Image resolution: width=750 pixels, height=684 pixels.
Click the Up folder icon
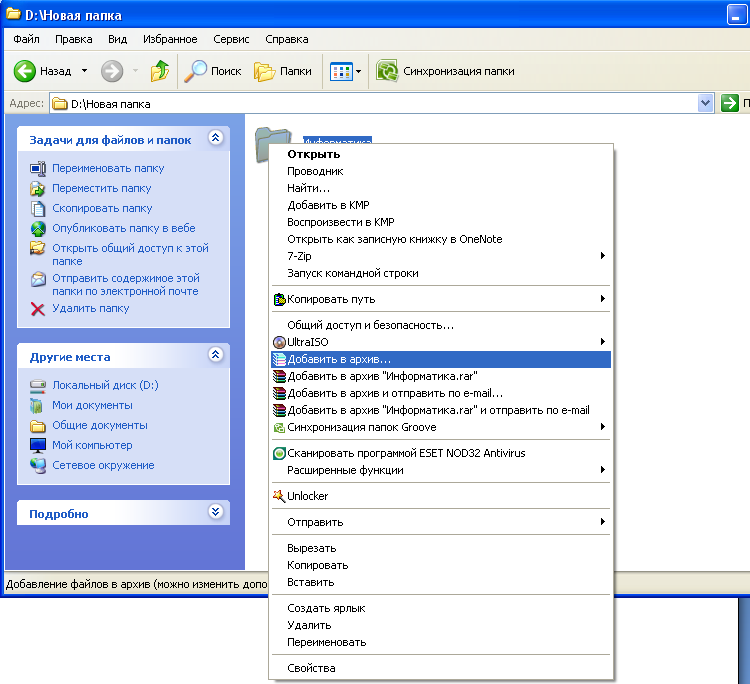tap(160, 71)
